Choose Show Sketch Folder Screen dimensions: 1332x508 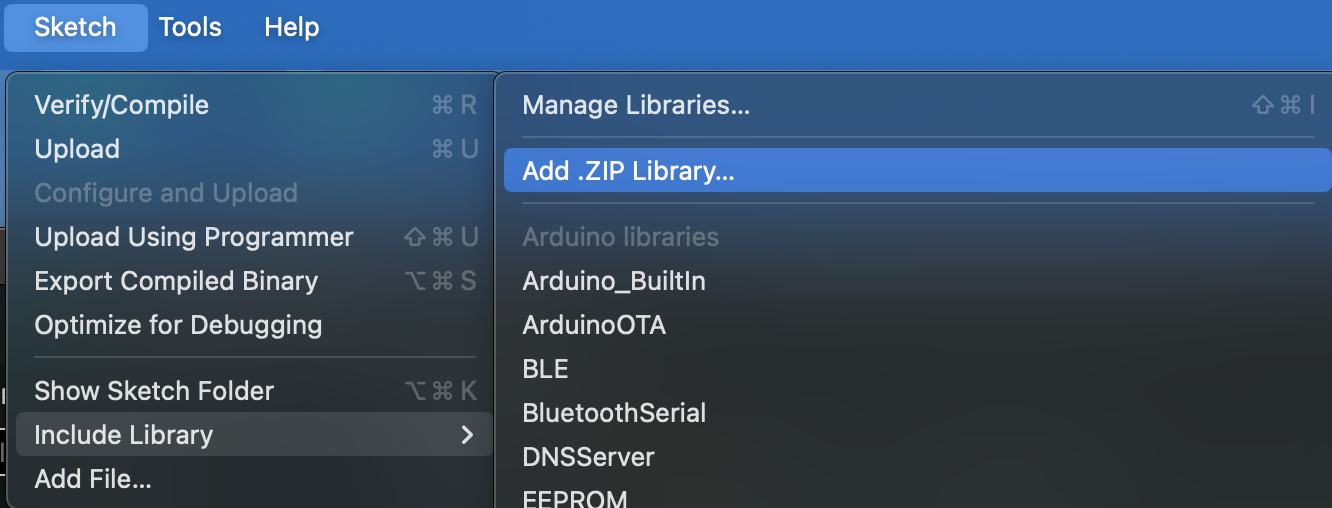pyautogui.click(x=154, y=391)
